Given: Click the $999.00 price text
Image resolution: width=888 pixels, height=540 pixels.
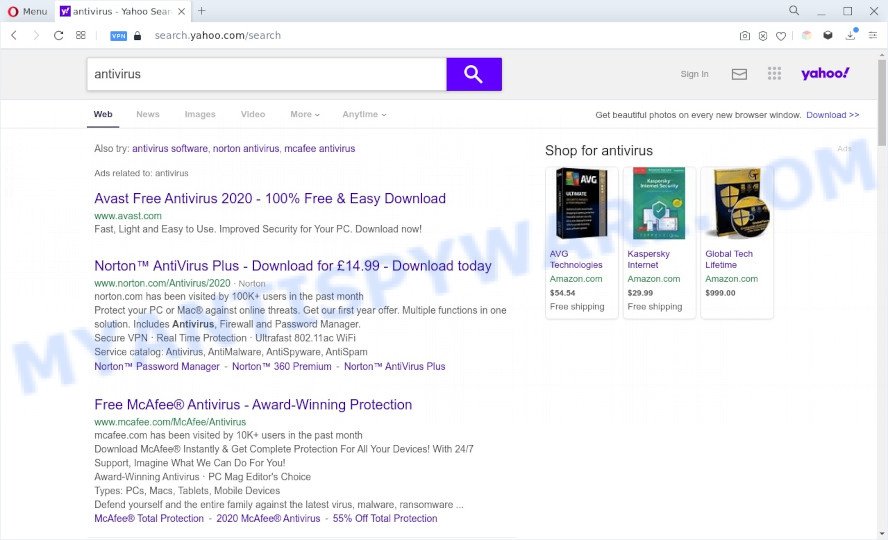Looking at the screenshot, I should coord(720,293).
